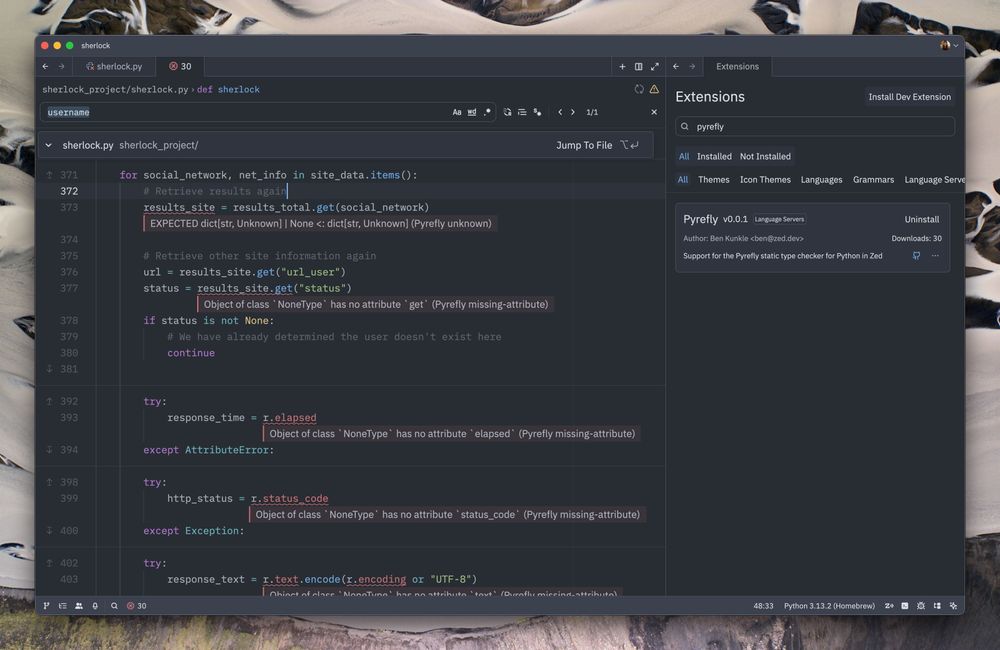The image size is (1000, 650).
Task: Select the All category filter
Action: [682, 180]
